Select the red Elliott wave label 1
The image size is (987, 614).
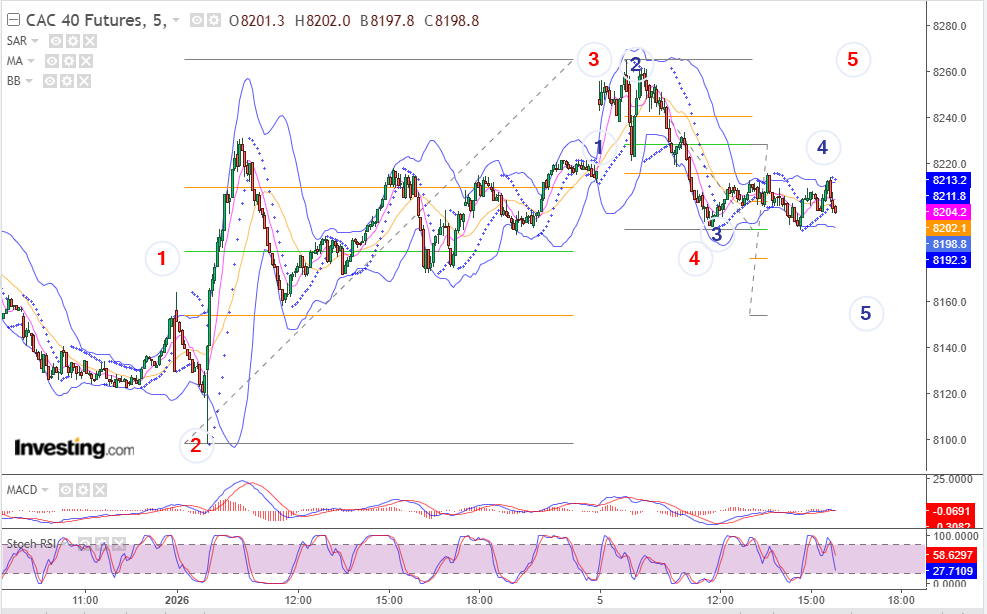pos(162,258)
